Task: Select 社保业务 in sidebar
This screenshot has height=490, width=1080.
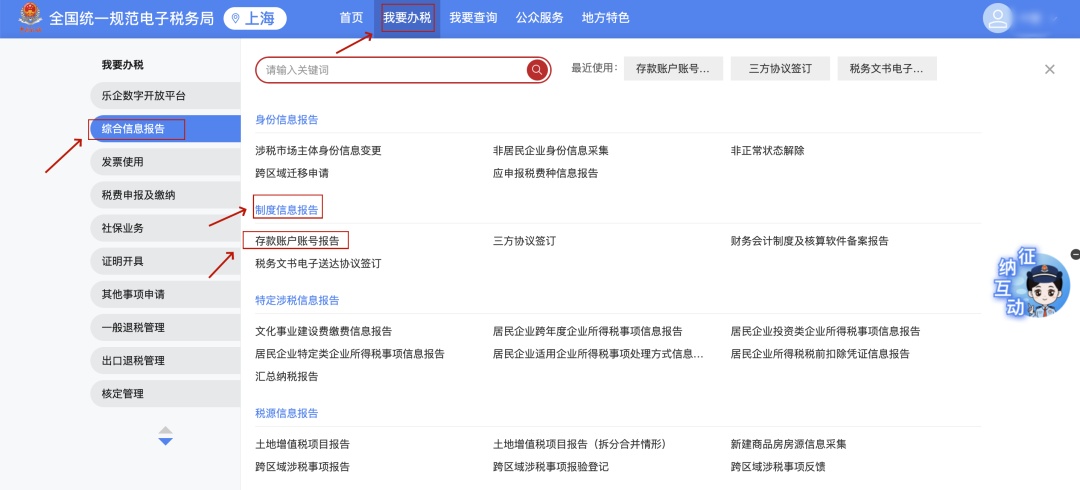Action: coord(165,228)
